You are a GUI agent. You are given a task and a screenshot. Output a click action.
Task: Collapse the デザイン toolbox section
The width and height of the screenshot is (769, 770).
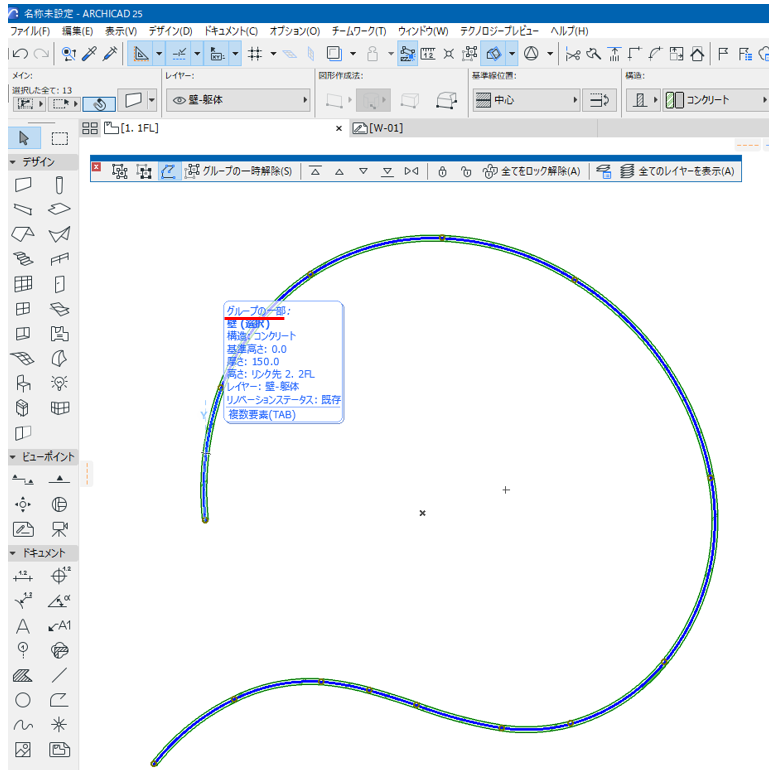13,162
